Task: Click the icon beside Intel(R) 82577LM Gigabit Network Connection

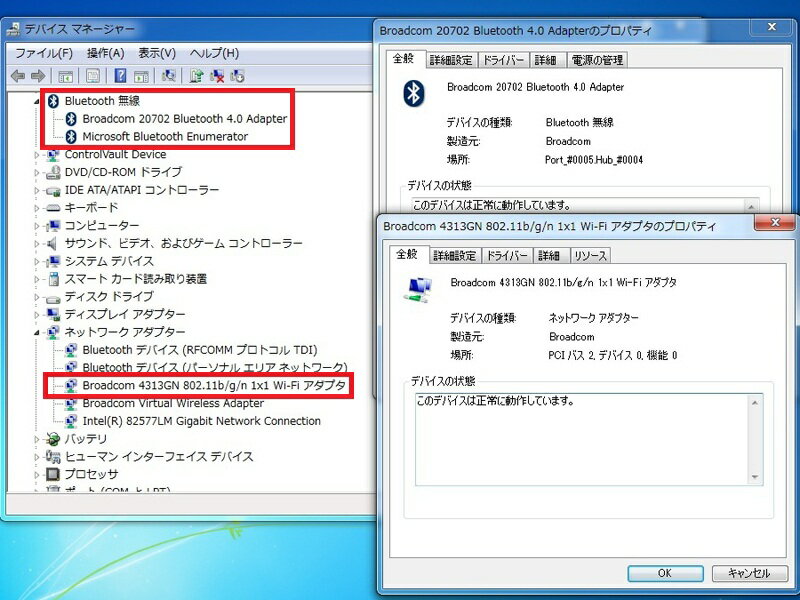Action: 71,421
